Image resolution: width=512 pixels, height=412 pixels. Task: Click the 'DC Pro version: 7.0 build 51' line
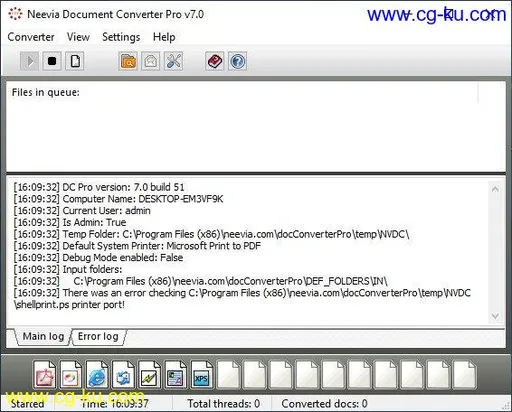[99, 187]
